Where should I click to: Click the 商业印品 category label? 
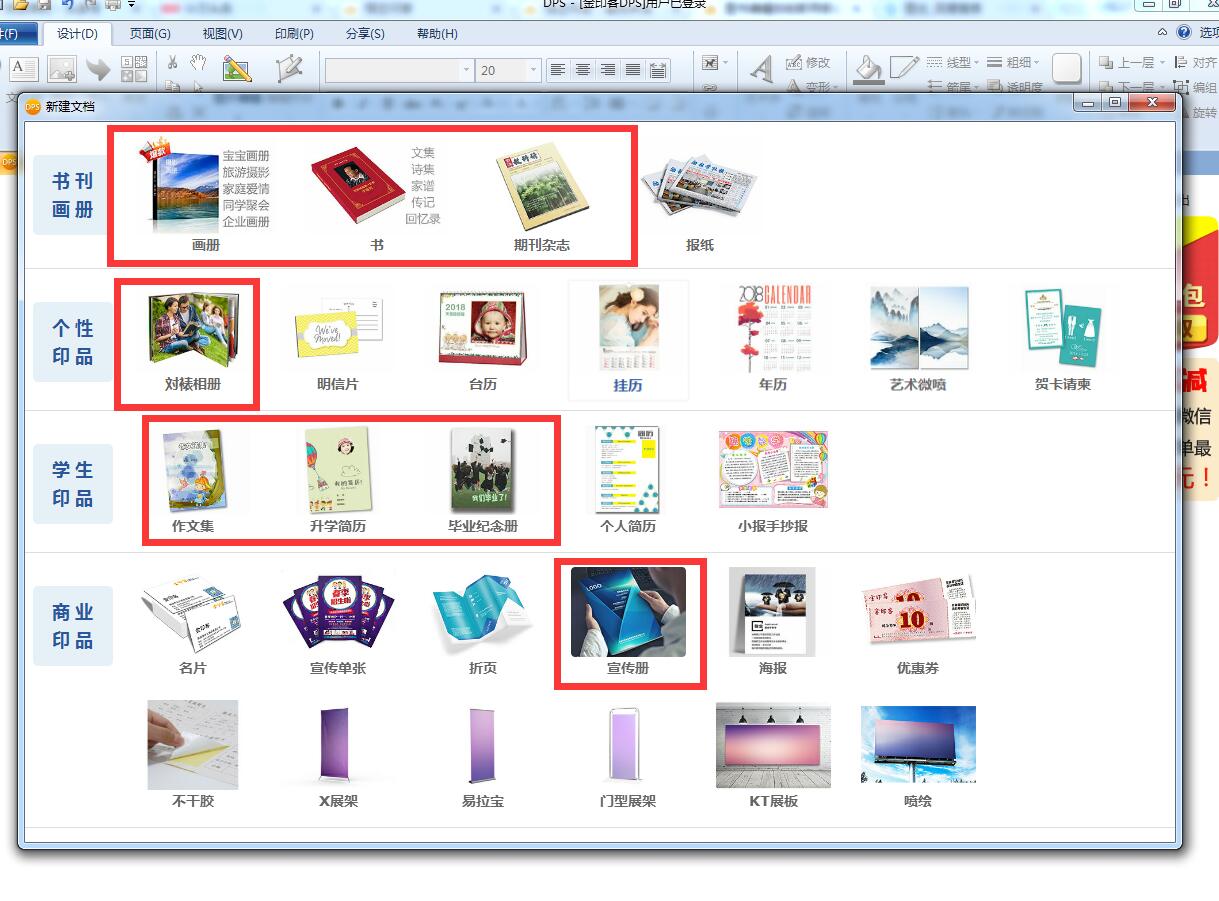pyautogui.click(x=72, y=626)
